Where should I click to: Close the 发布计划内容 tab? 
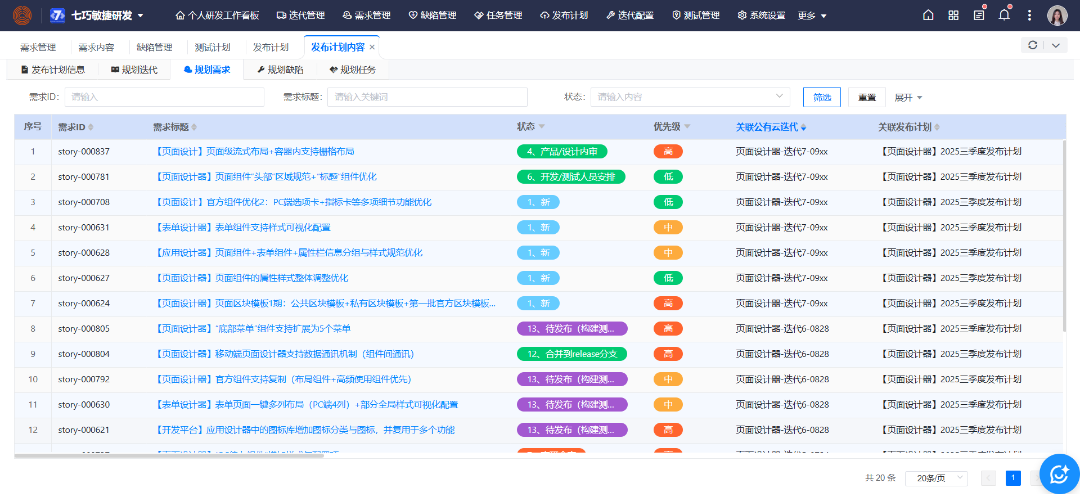coord(373,47)
